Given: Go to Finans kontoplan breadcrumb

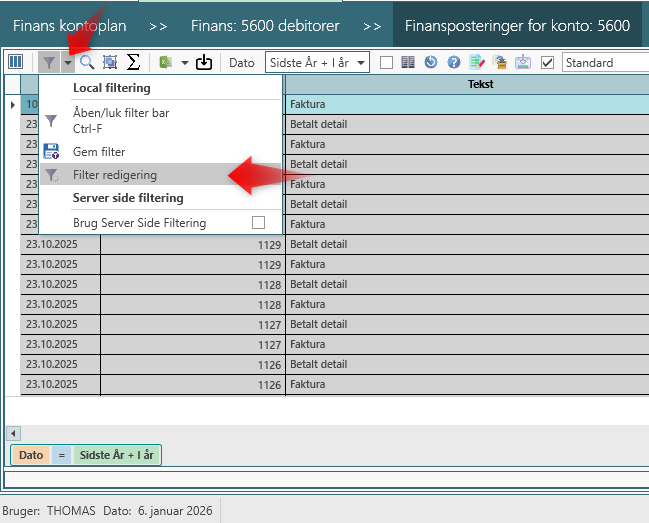Looking at the screenshot, I should 67,25.
